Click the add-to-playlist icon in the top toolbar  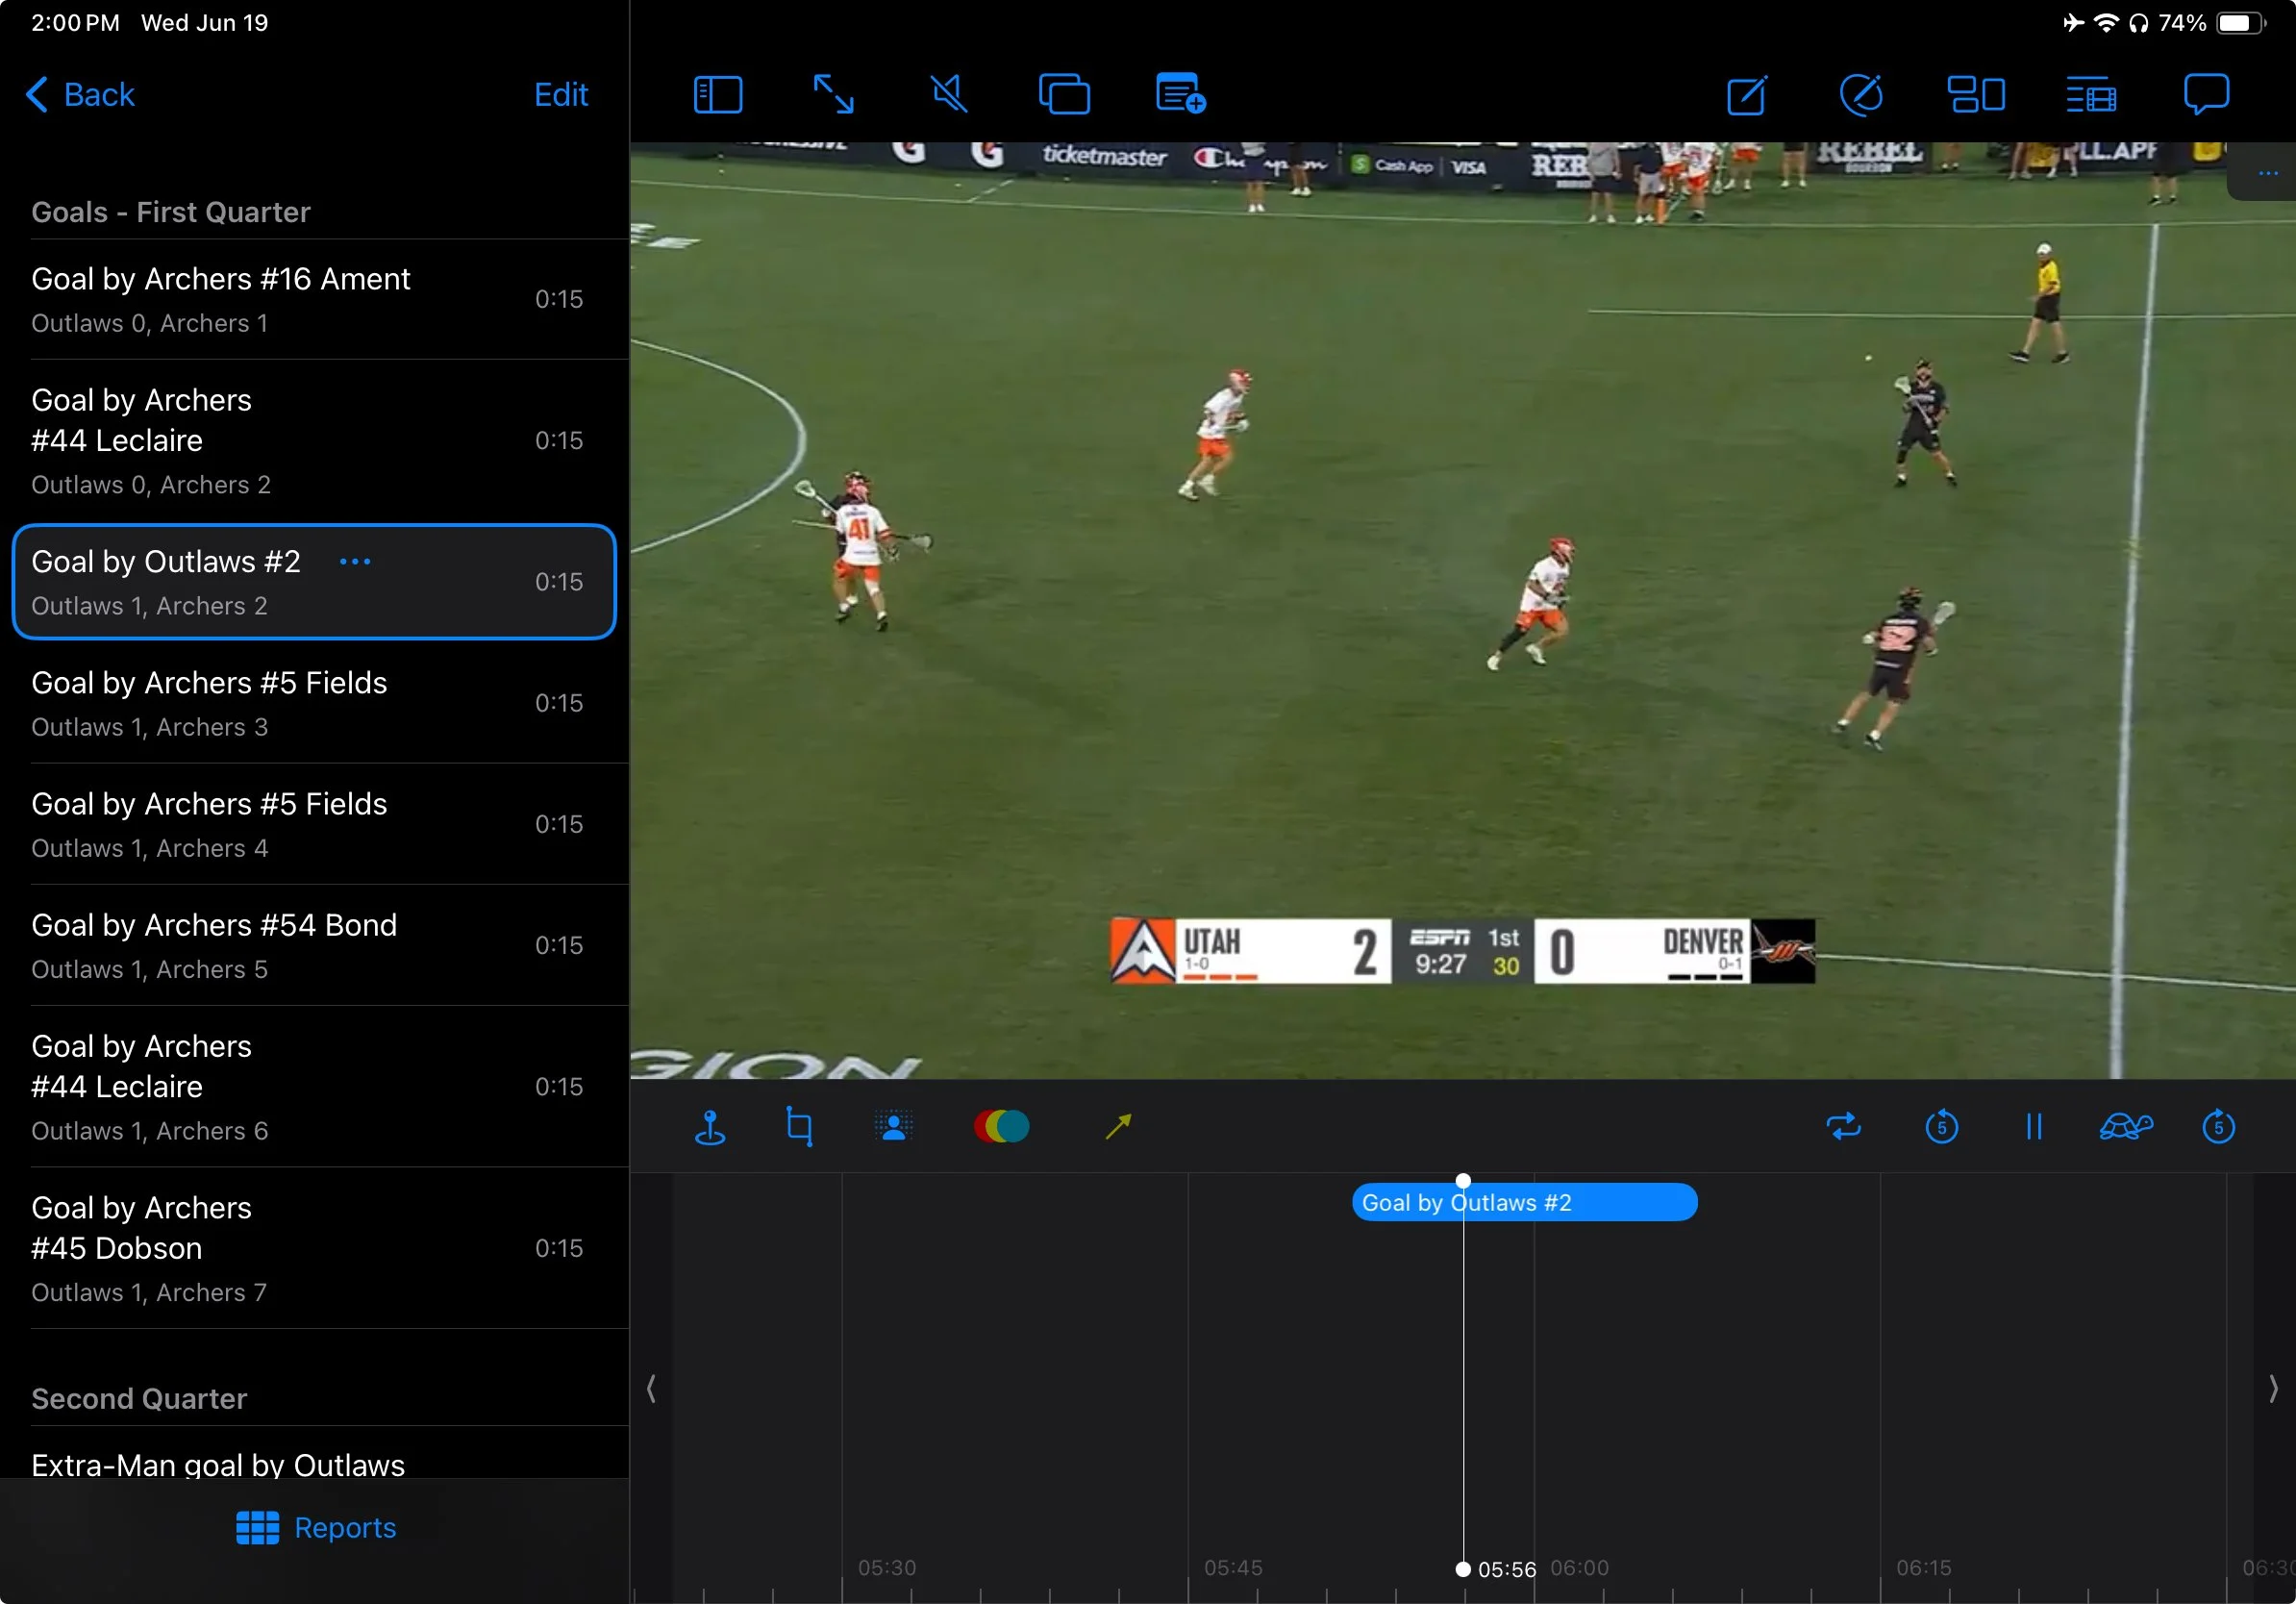(x=1180, y=95)
